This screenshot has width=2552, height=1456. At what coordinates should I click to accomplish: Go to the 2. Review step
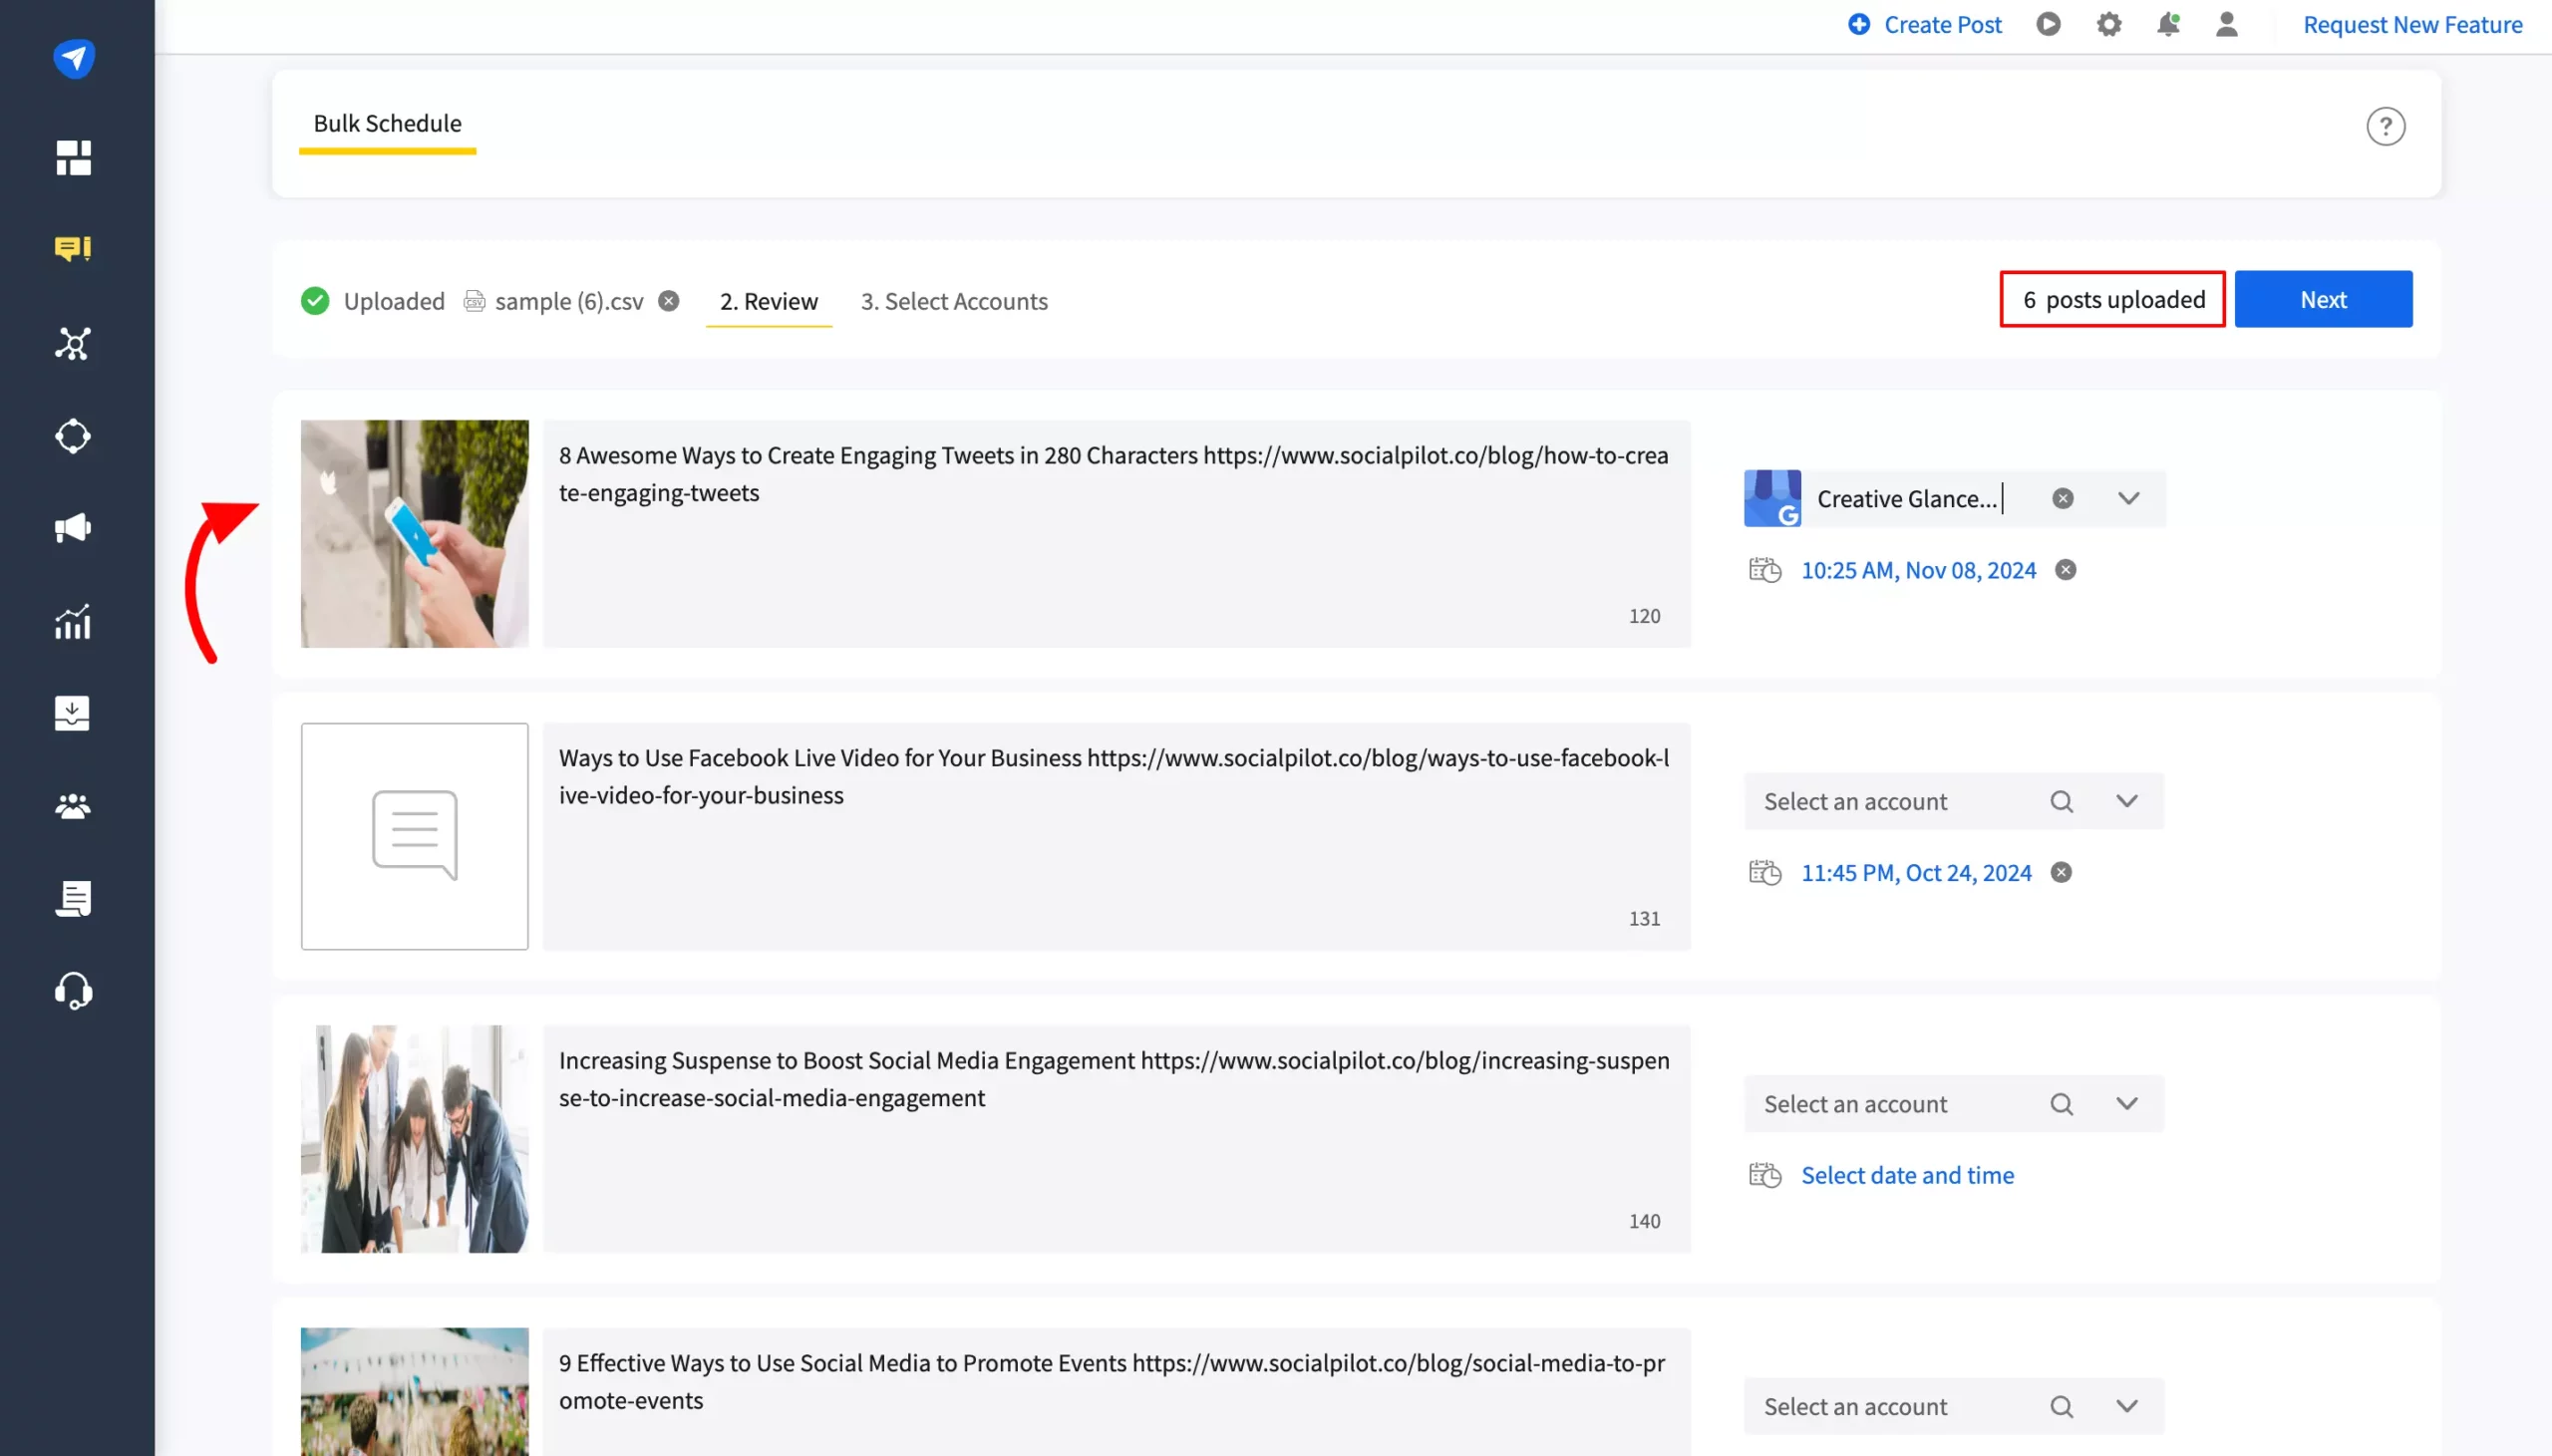click(x=768, y=301)
